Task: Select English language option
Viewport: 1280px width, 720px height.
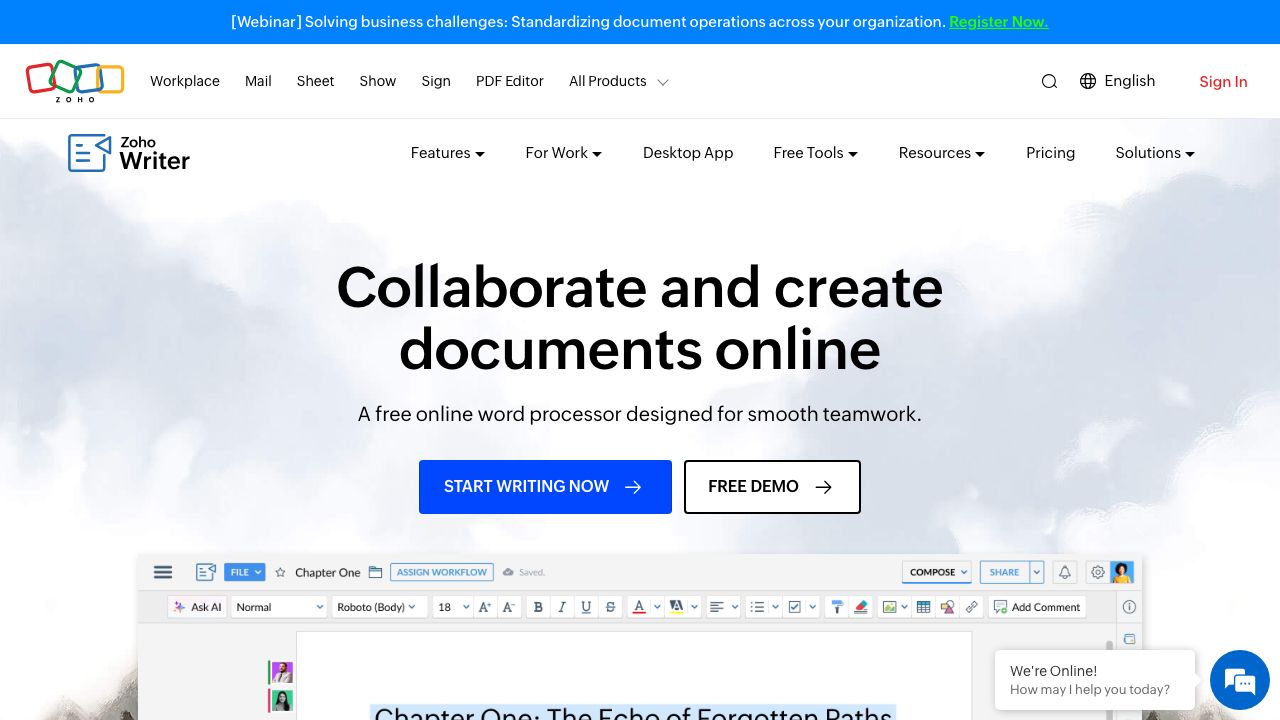Action: [x=1130, y=81]
